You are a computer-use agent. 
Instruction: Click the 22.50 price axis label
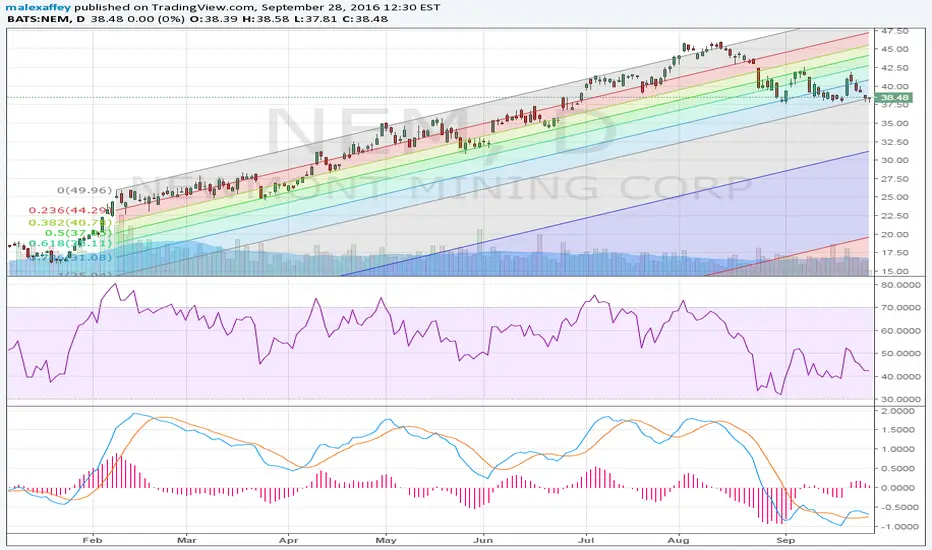(x=895, y=216)
